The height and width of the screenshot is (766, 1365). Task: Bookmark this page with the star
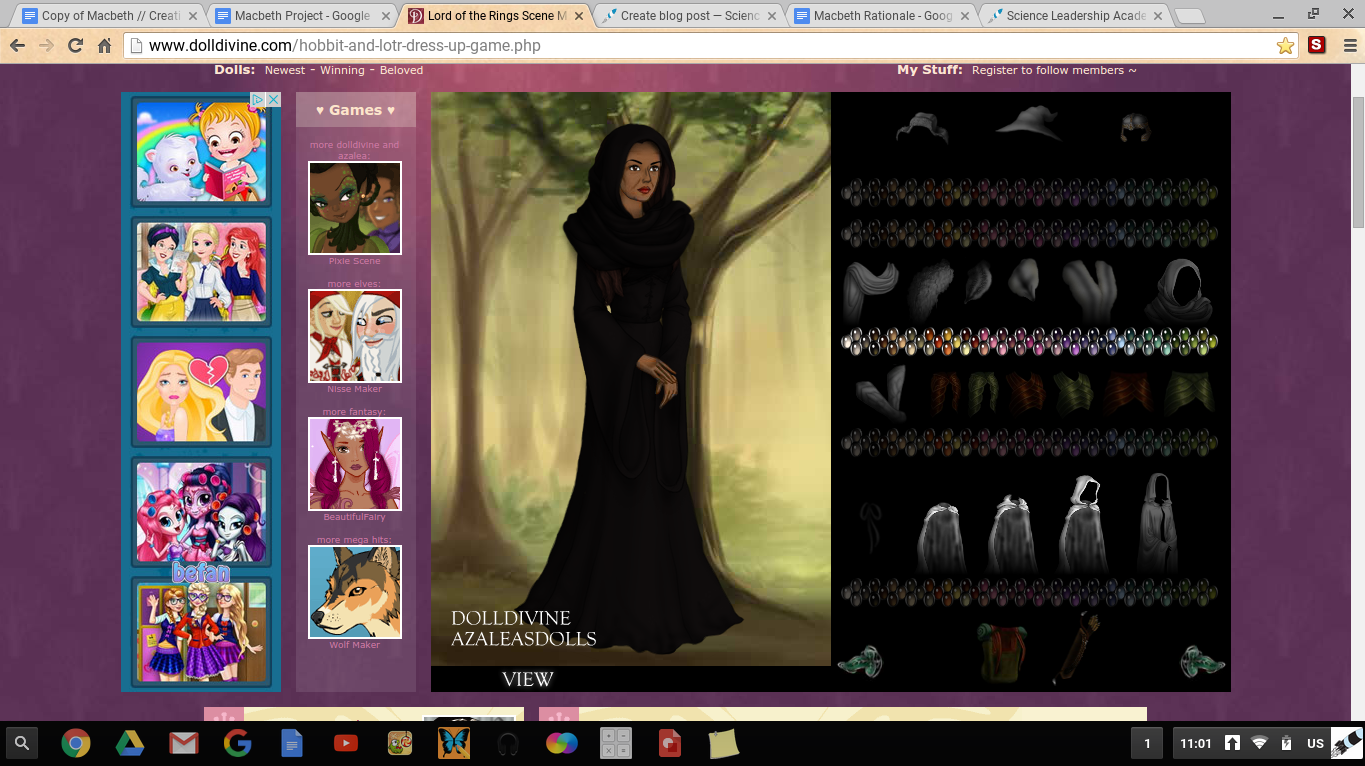(x=1285, y=46)
